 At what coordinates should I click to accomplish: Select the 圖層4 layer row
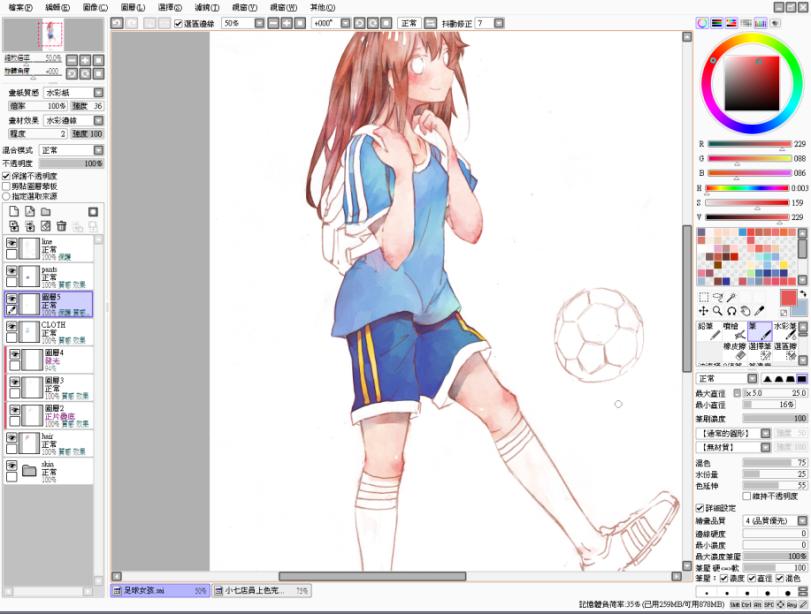(x=49, y=360)
